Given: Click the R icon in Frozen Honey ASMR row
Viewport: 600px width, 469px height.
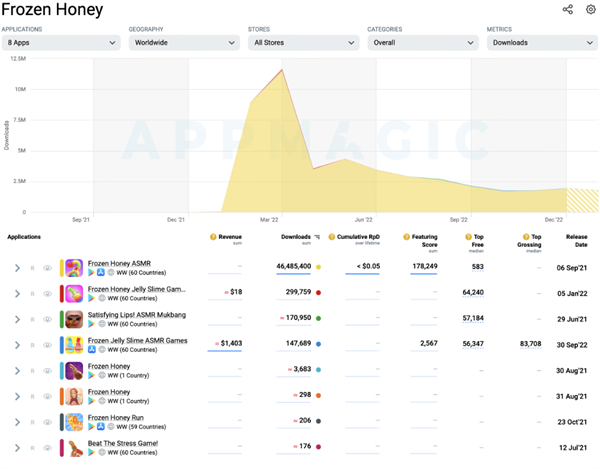Looking at the screenshot, I should click(33, 268).
